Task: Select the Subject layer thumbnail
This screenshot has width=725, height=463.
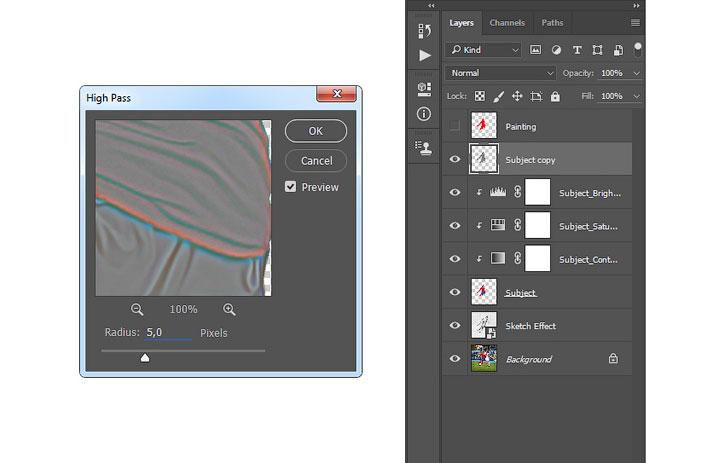Action: (x=484, y=292)
